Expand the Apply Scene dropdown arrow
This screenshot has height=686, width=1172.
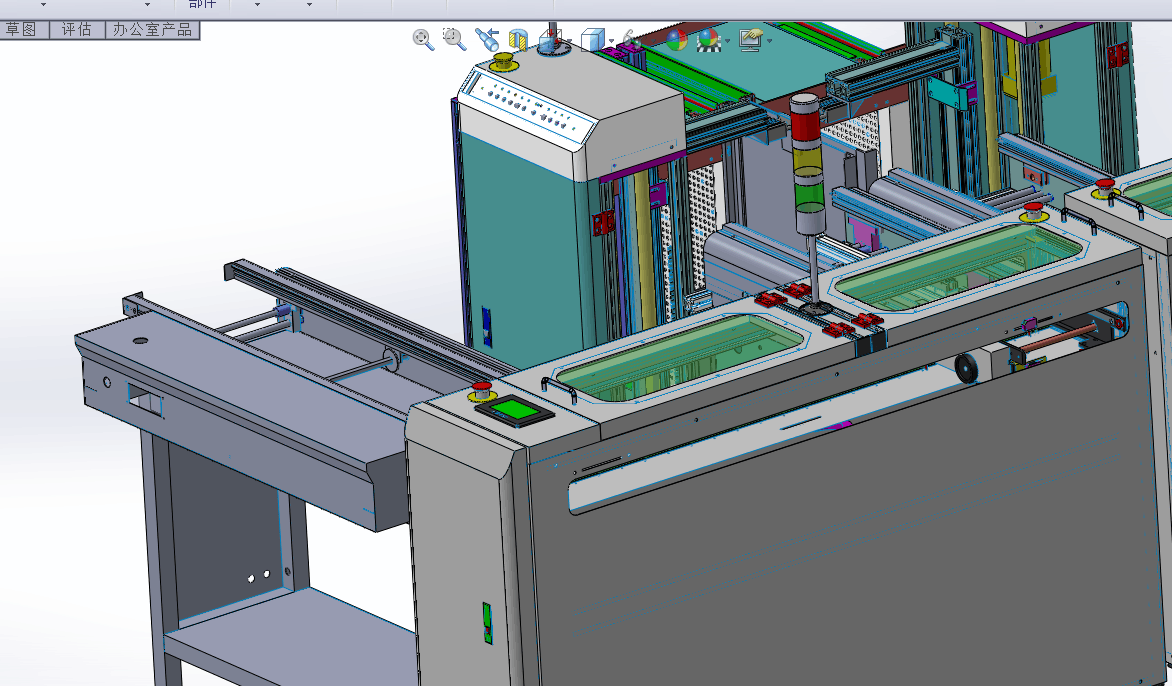(727, 41)
